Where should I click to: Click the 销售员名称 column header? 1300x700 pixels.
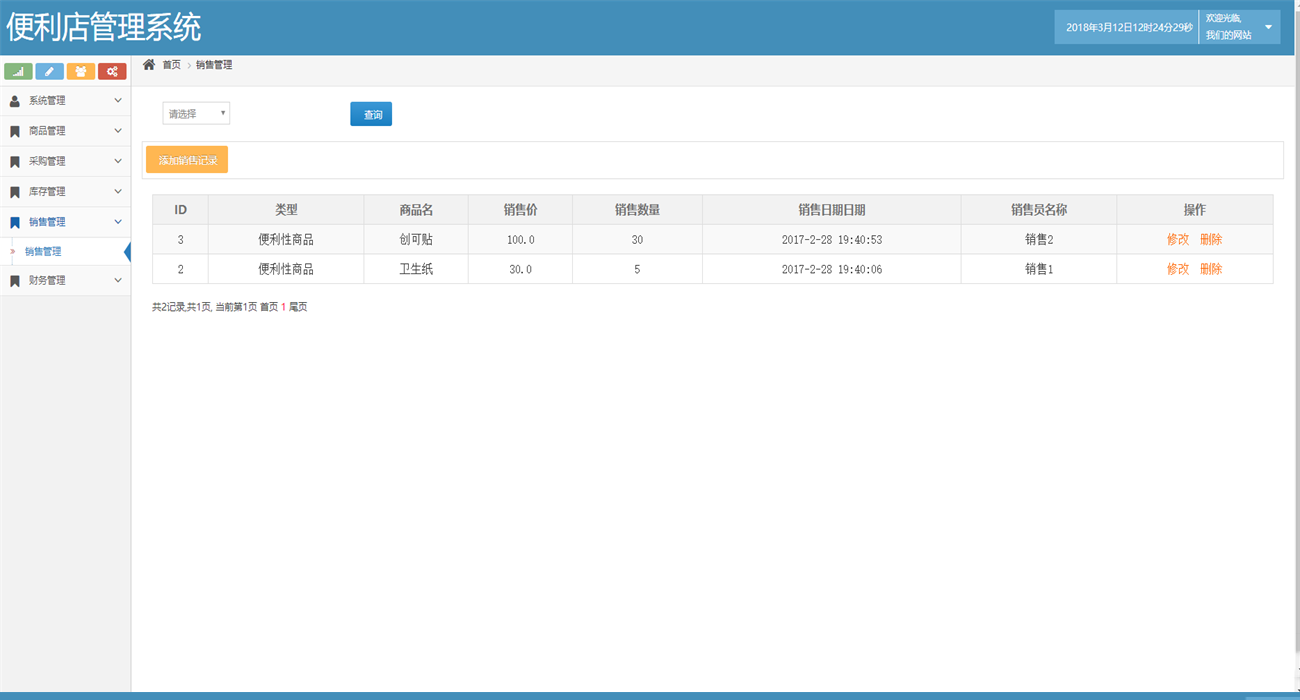(x=1039, y=210)
